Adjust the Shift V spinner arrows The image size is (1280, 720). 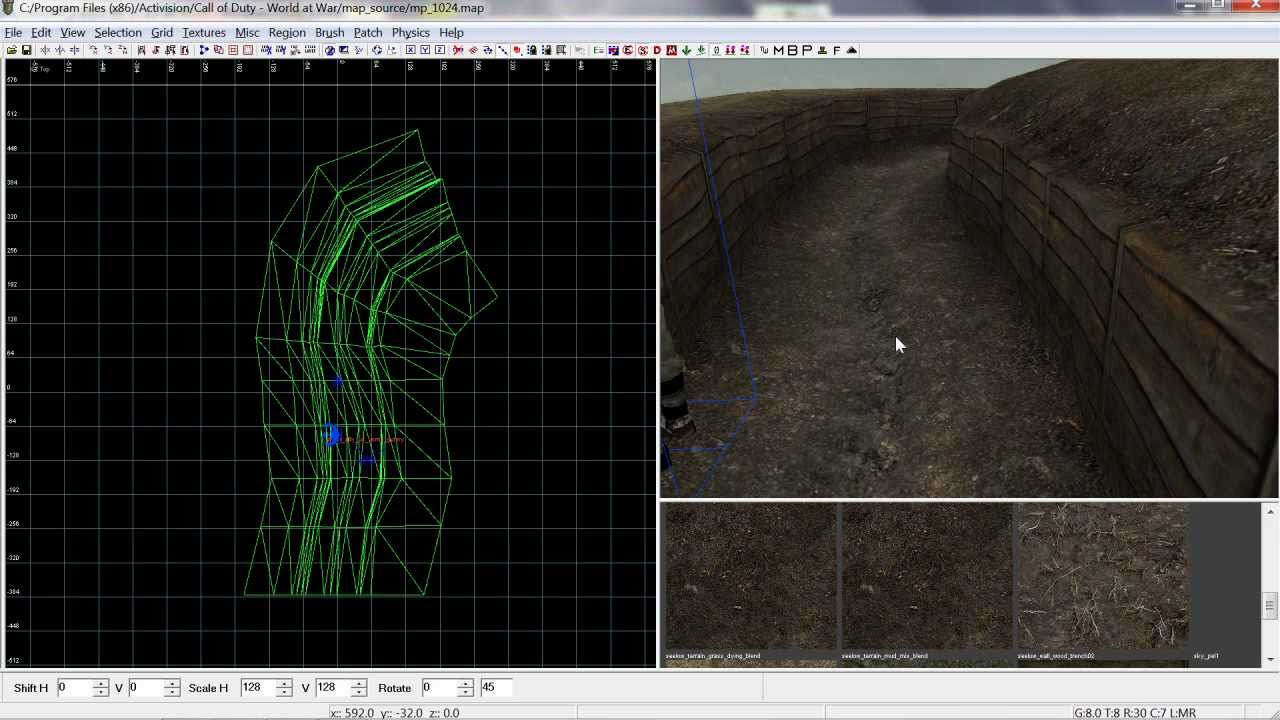click(172, 688)
